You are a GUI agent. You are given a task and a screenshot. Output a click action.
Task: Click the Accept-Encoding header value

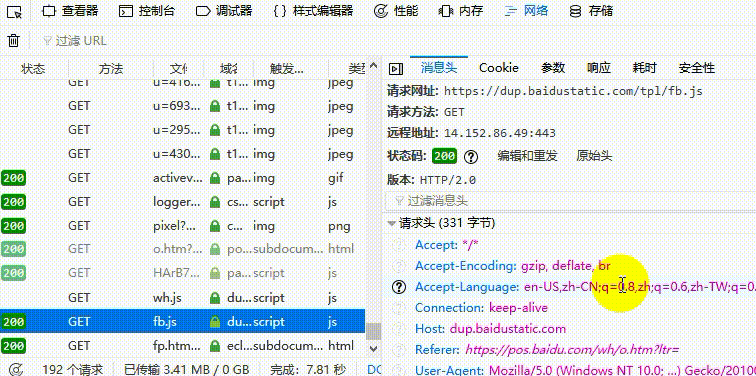(x=566, y=266)
